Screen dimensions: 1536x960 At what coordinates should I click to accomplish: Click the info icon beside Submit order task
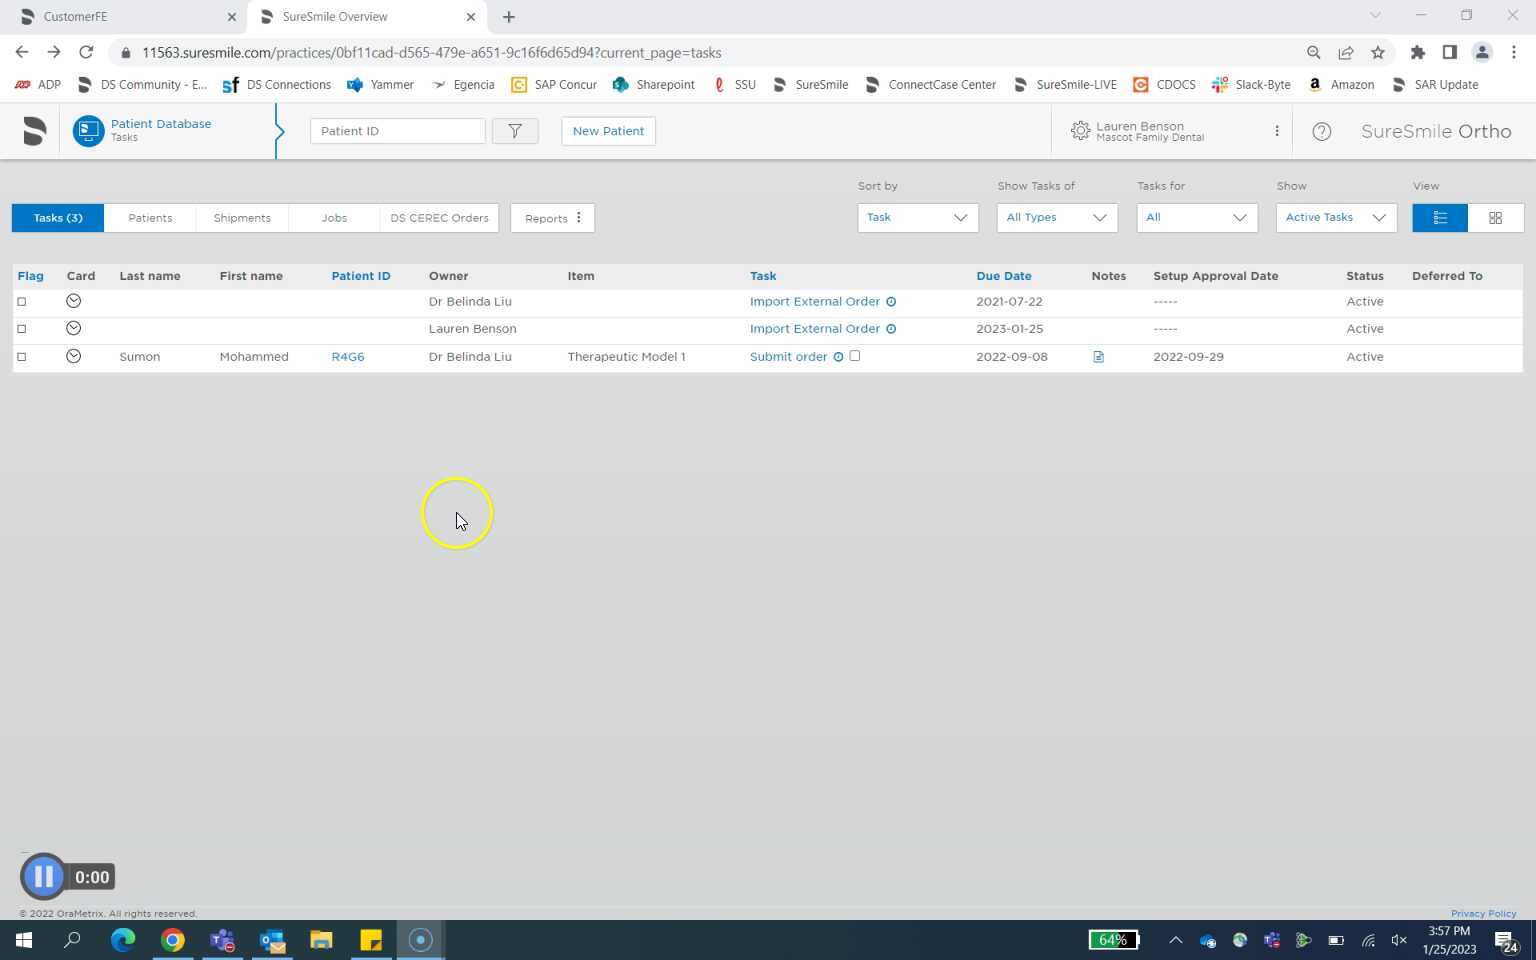[x=838, y=356]
